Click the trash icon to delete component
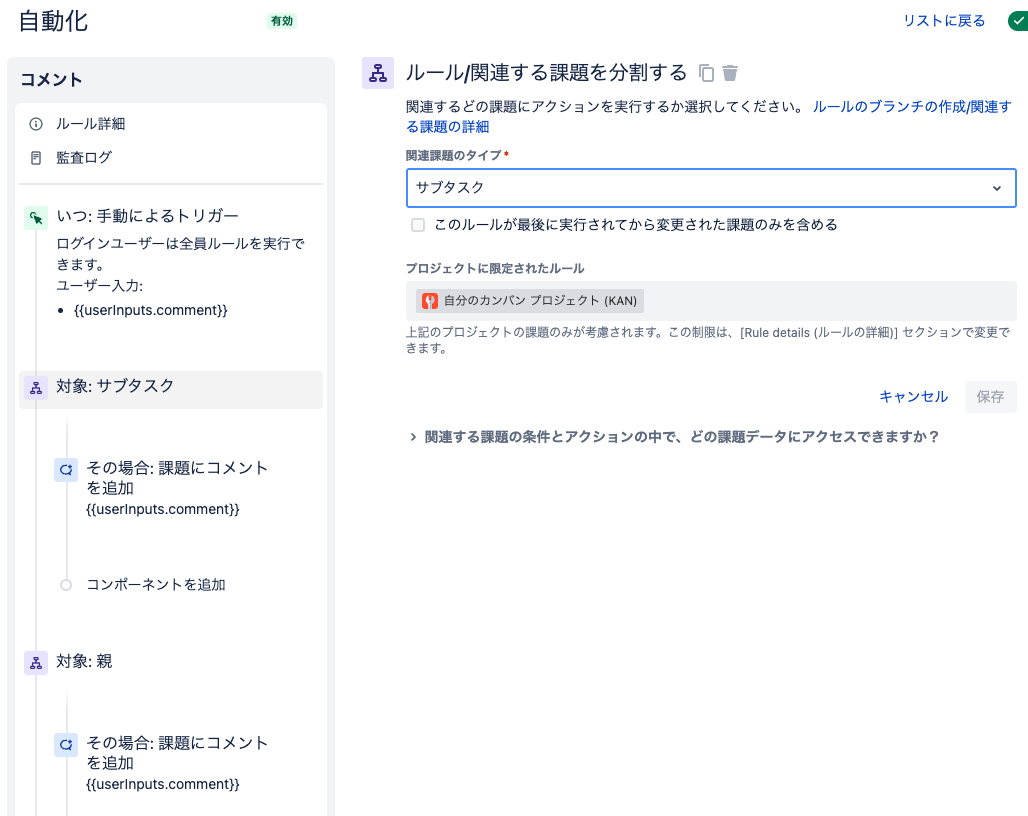This screenshot has height=816, width=1028. click(731, 72)
